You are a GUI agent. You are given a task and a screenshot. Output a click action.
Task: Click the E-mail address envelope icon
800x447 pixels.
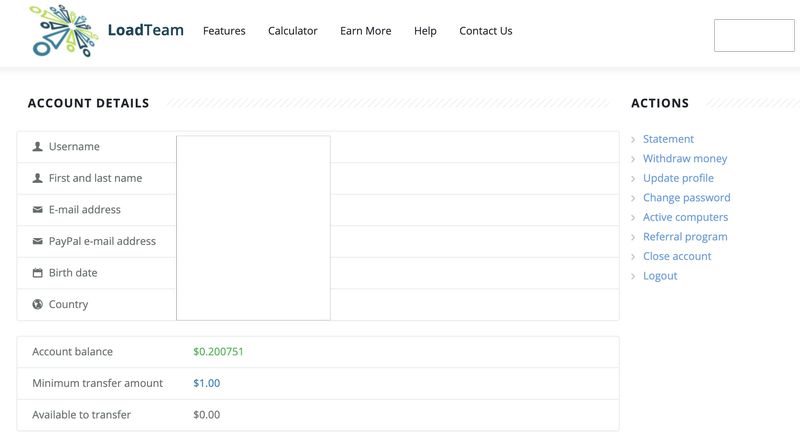[x=38, y=210]
